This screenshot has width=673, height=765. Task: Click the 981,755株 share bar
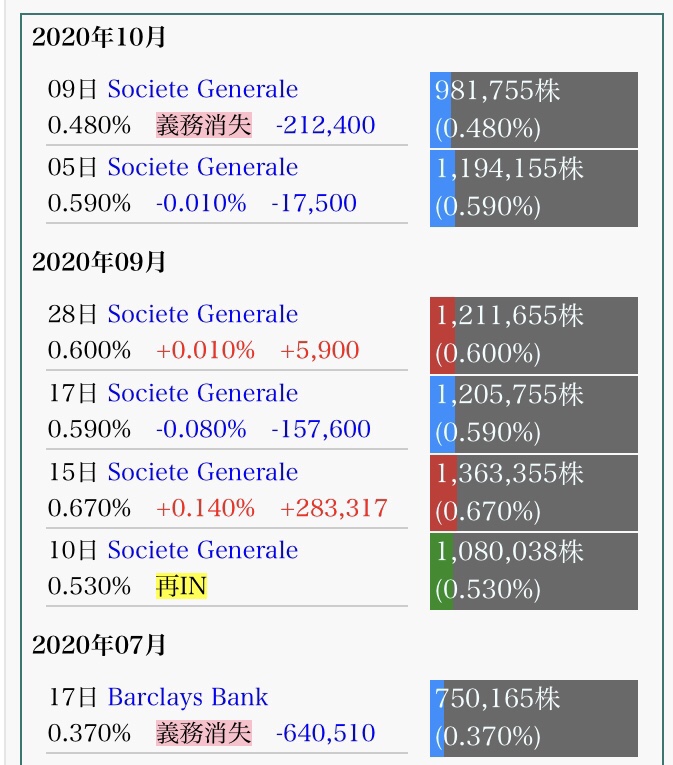pos(534,110)
